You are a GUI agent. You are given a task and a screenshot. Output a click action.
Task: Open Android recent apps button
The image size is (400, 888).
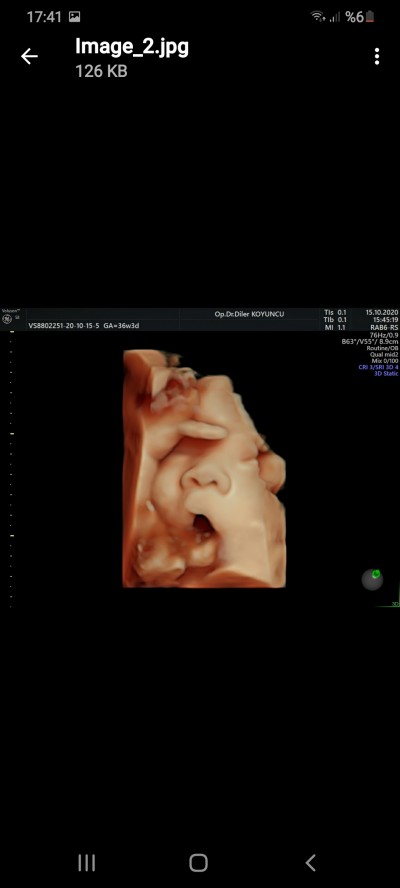[86, 863]
